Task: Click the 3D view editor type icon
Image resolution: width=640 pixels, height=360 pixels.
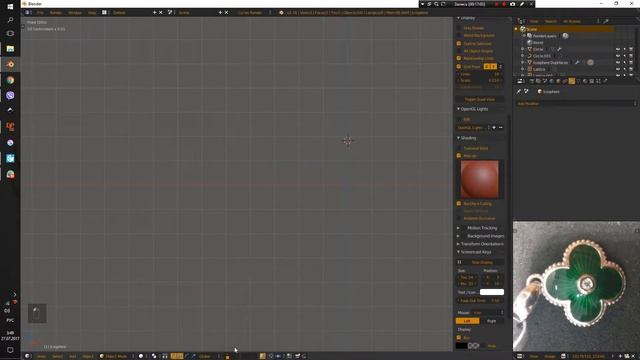Action: click(x=27, y=356)
